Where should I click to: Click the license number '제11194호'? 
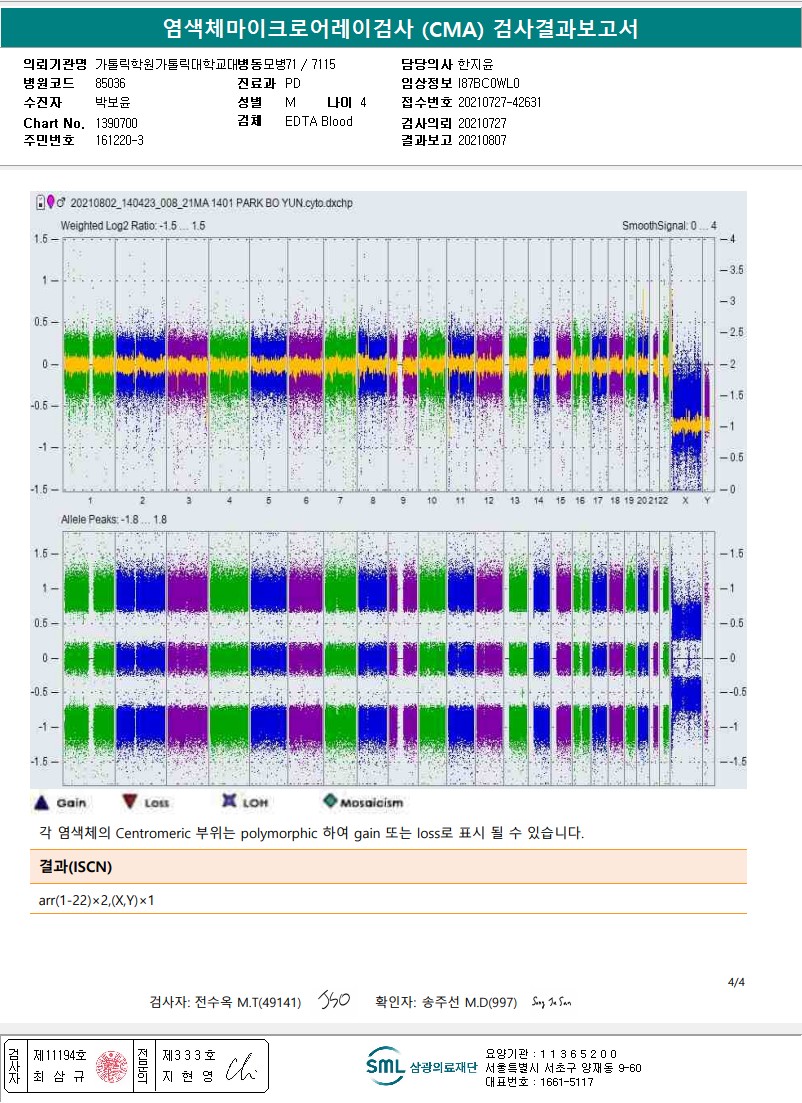[x=60, y=1055]
